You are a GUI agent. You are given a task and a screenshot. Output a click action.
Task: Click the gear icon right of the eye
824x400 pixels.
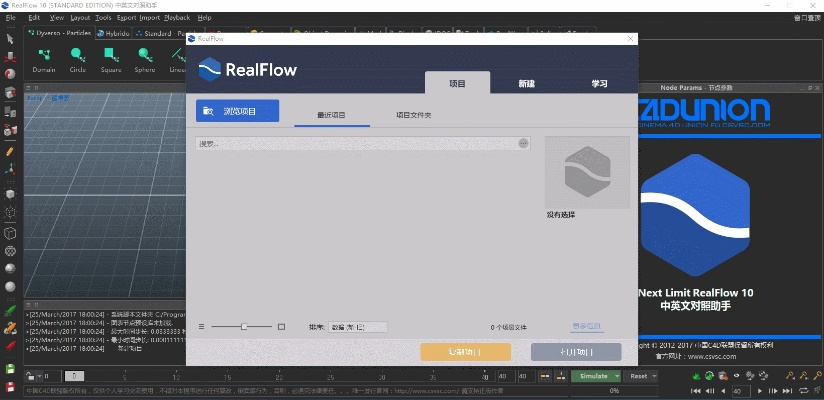(x=750, y=376)
